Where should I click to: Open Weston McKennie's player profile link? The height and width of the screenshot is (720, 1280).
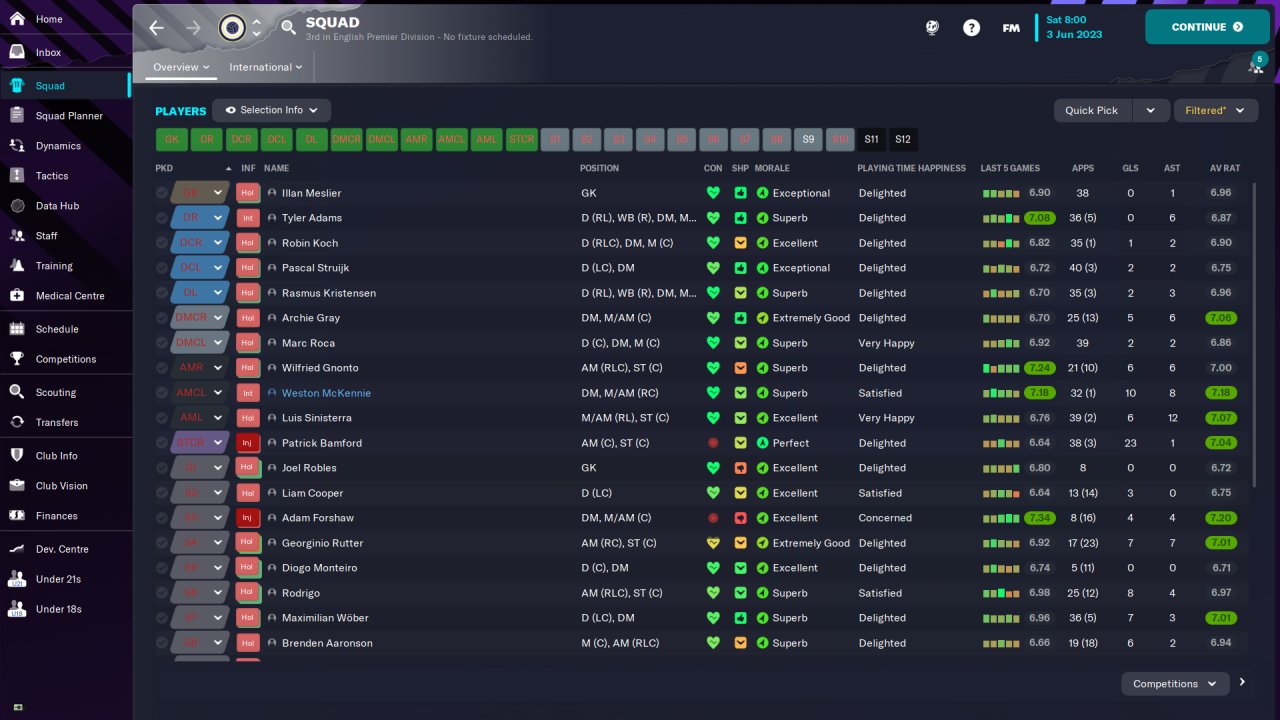[x=326, y=393]
